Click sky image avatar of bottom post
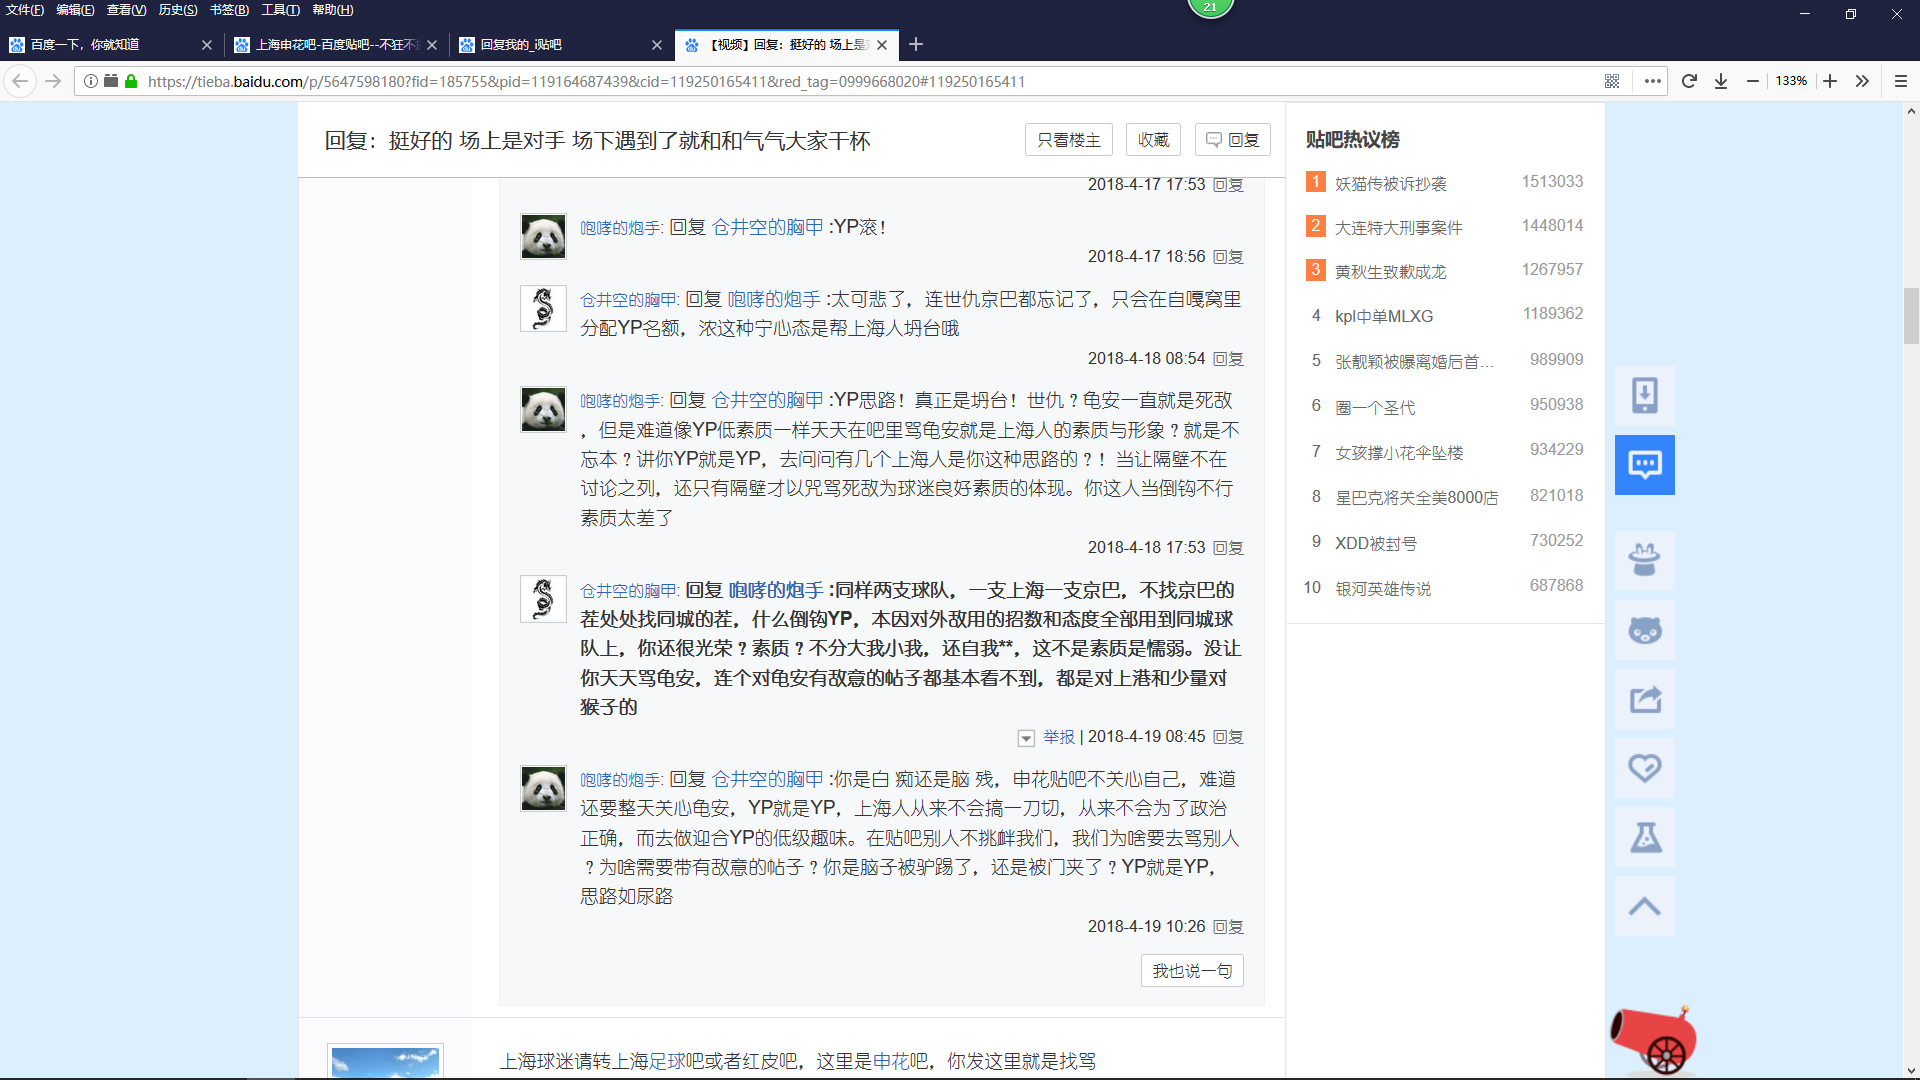1920x1080 pixels. coord(385,1062)
